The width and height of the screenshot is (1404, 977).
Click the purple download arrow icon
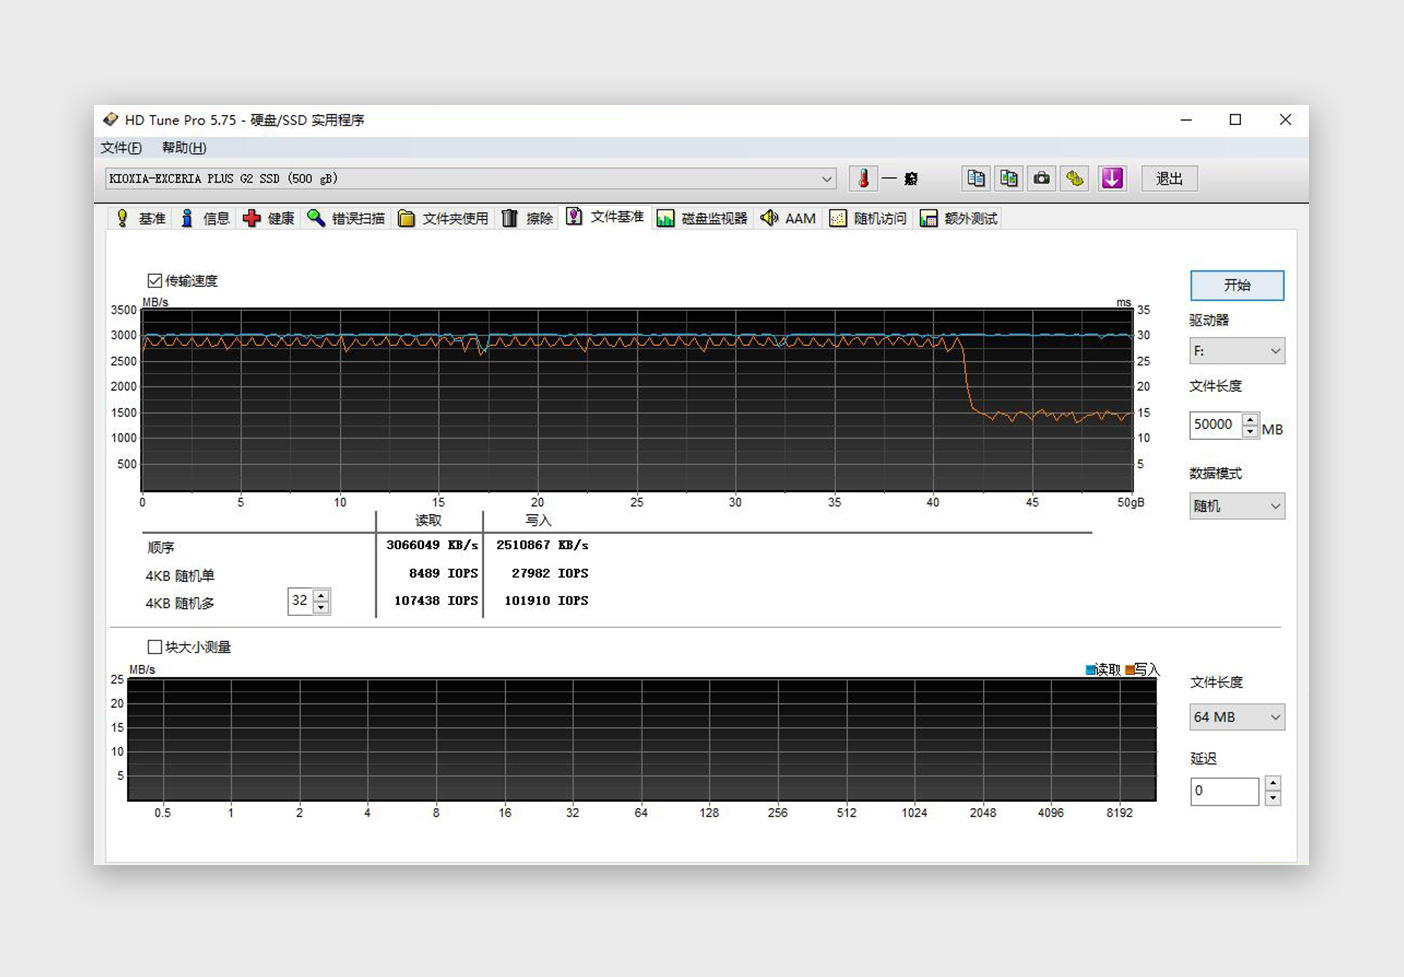tap(1112, 179)
